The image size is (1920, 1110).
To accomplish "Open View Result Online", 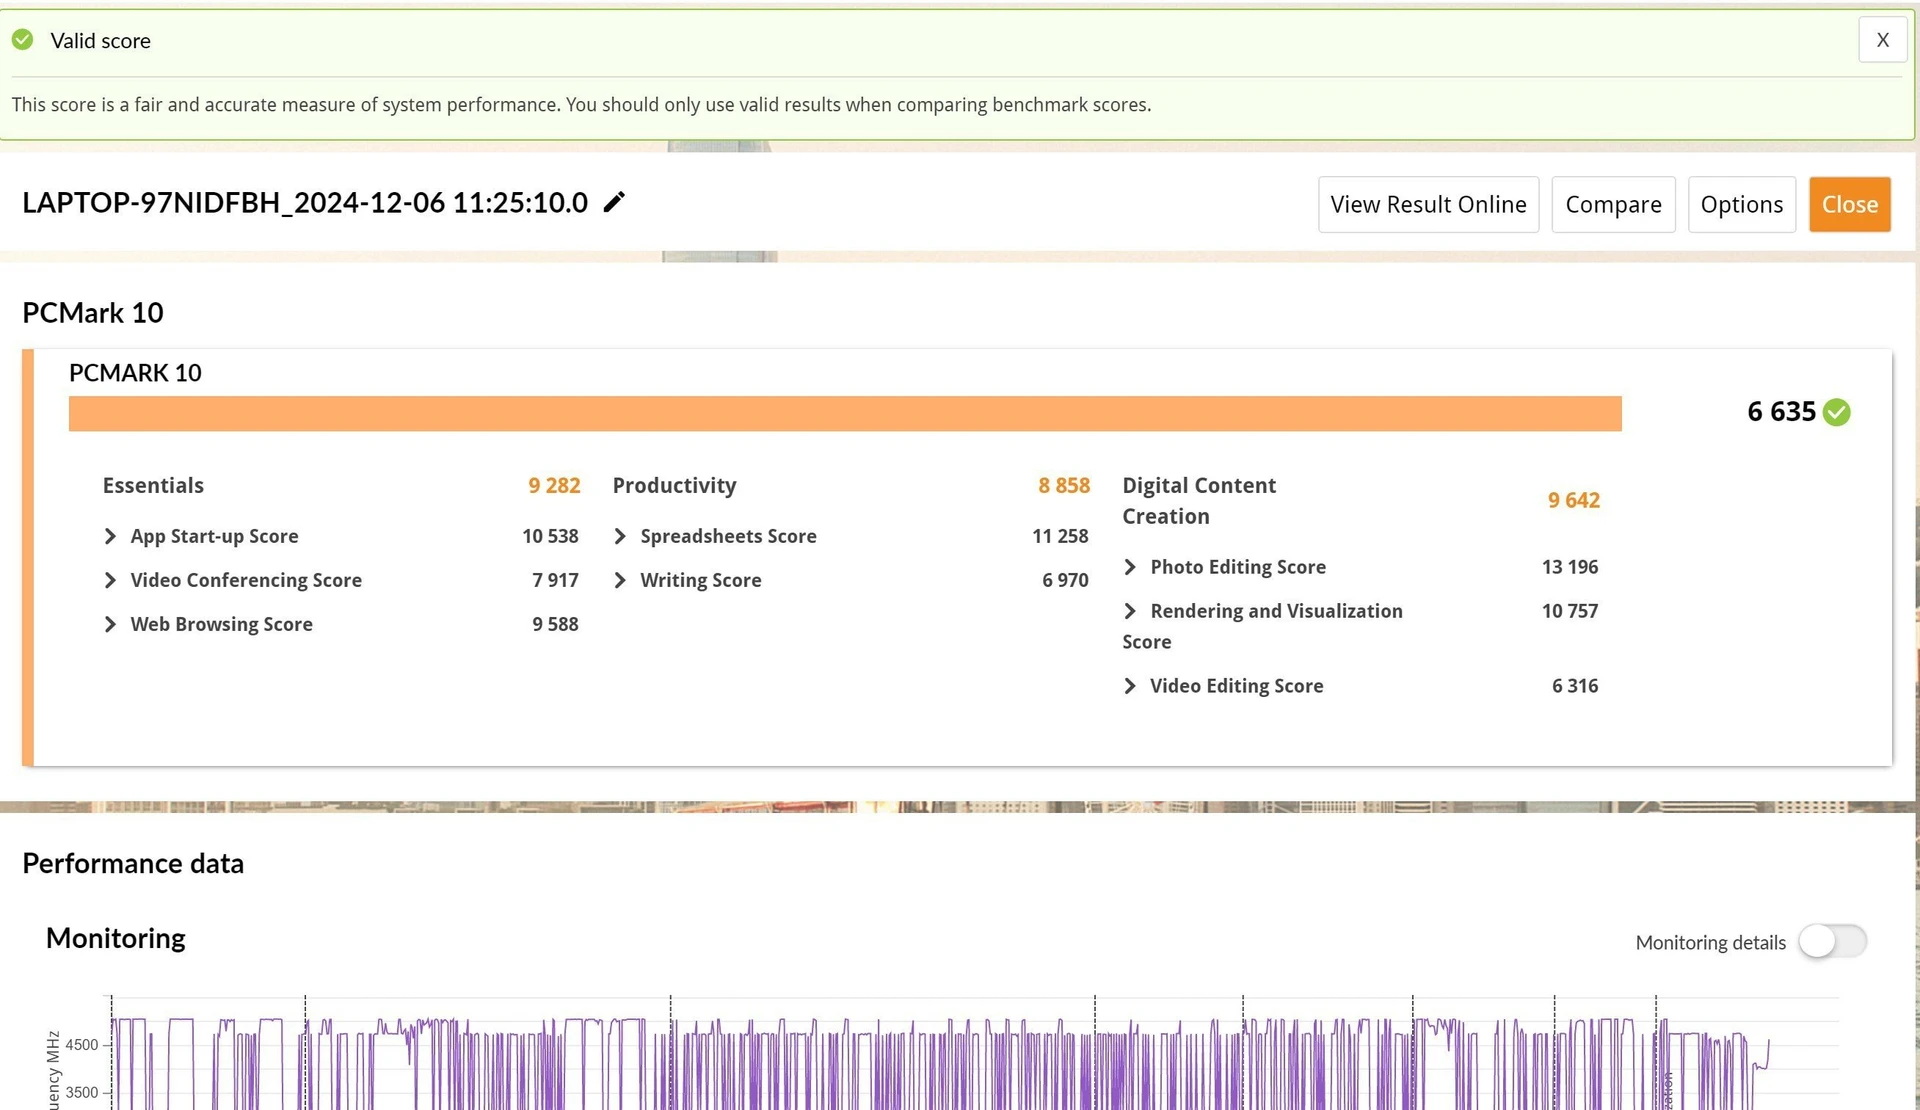I will pos(1428,204).
